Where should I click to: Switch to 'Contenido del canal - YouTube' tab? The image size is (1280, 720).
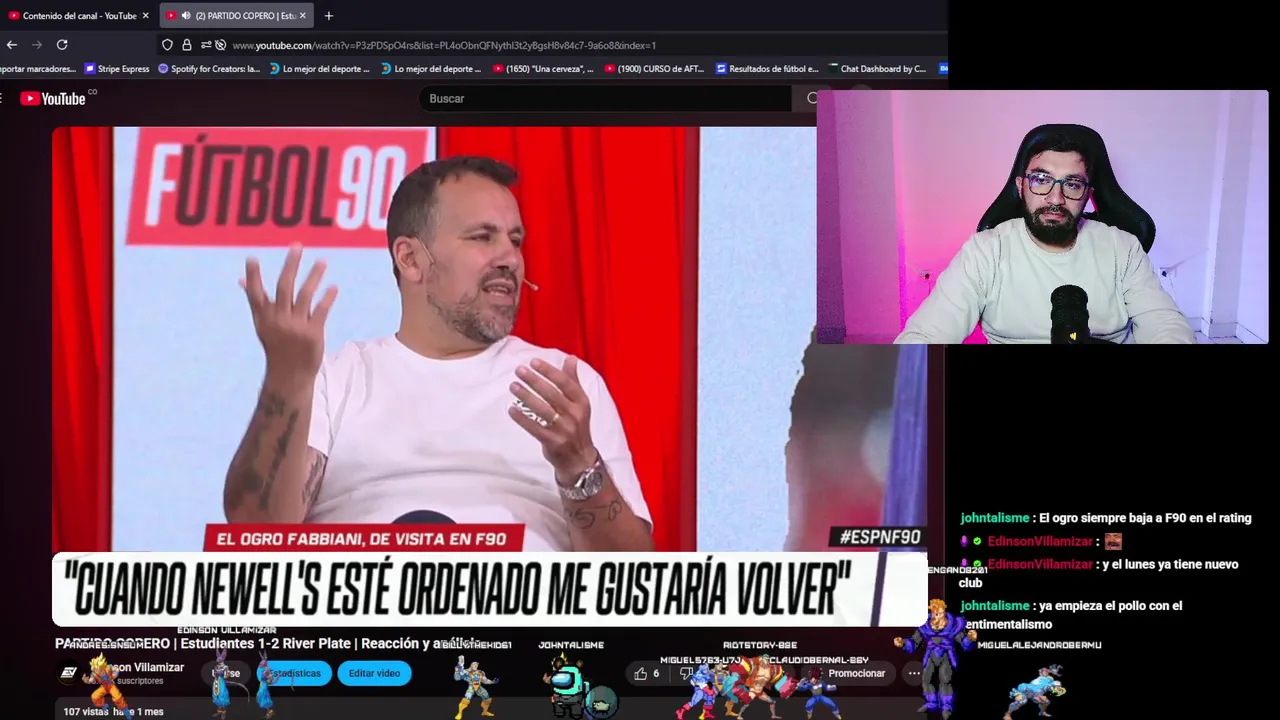point(78,16)
